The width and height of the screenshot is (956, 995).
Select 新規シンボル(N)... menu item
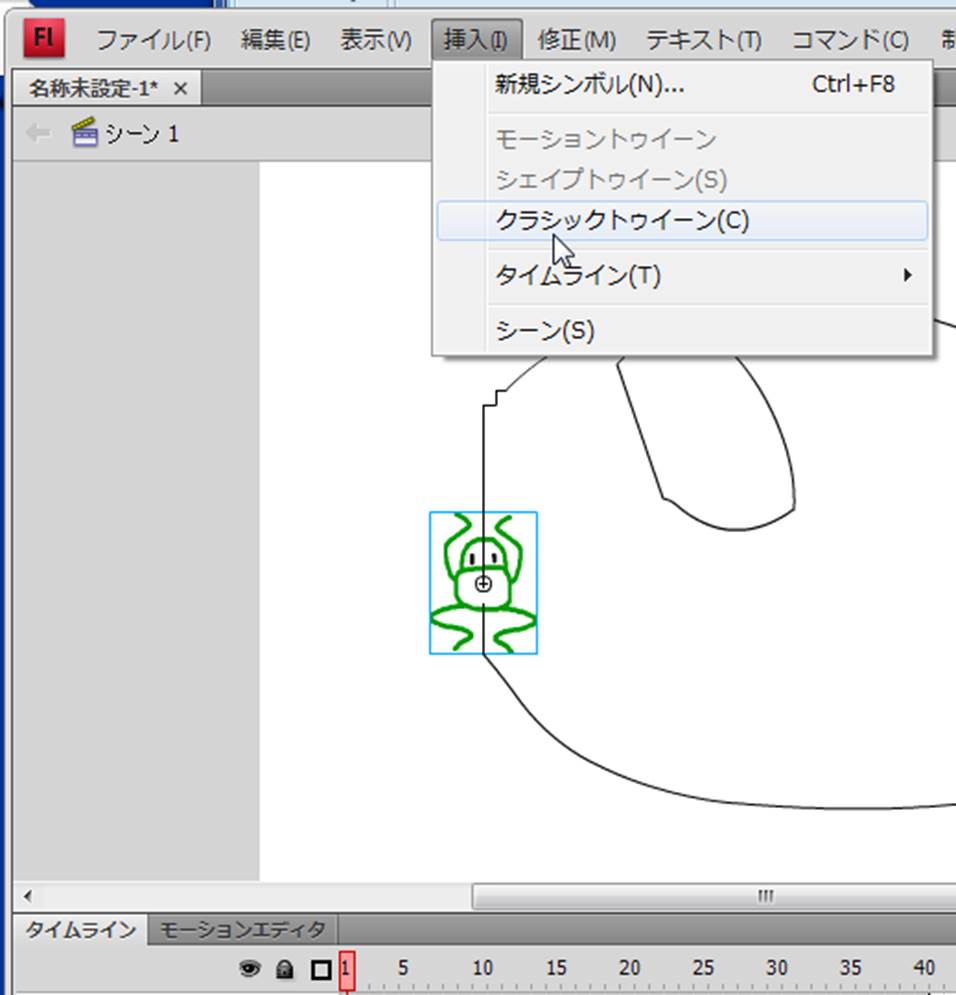pyautogui.click(x=589, y=85)
